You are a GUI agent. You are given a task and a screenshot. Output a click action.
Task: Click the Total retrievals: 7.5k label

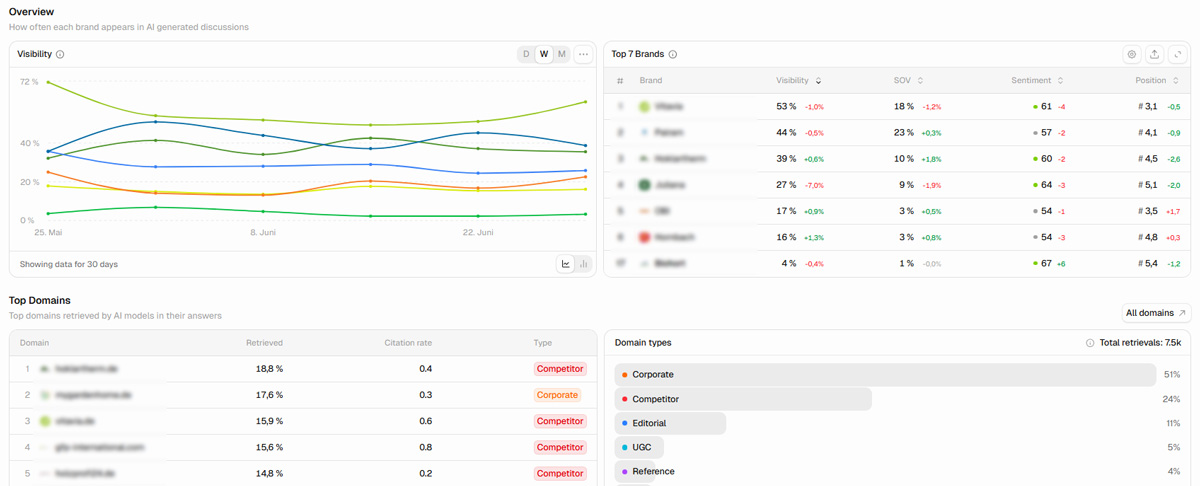pyautogui.click(x=1140, y=342)
